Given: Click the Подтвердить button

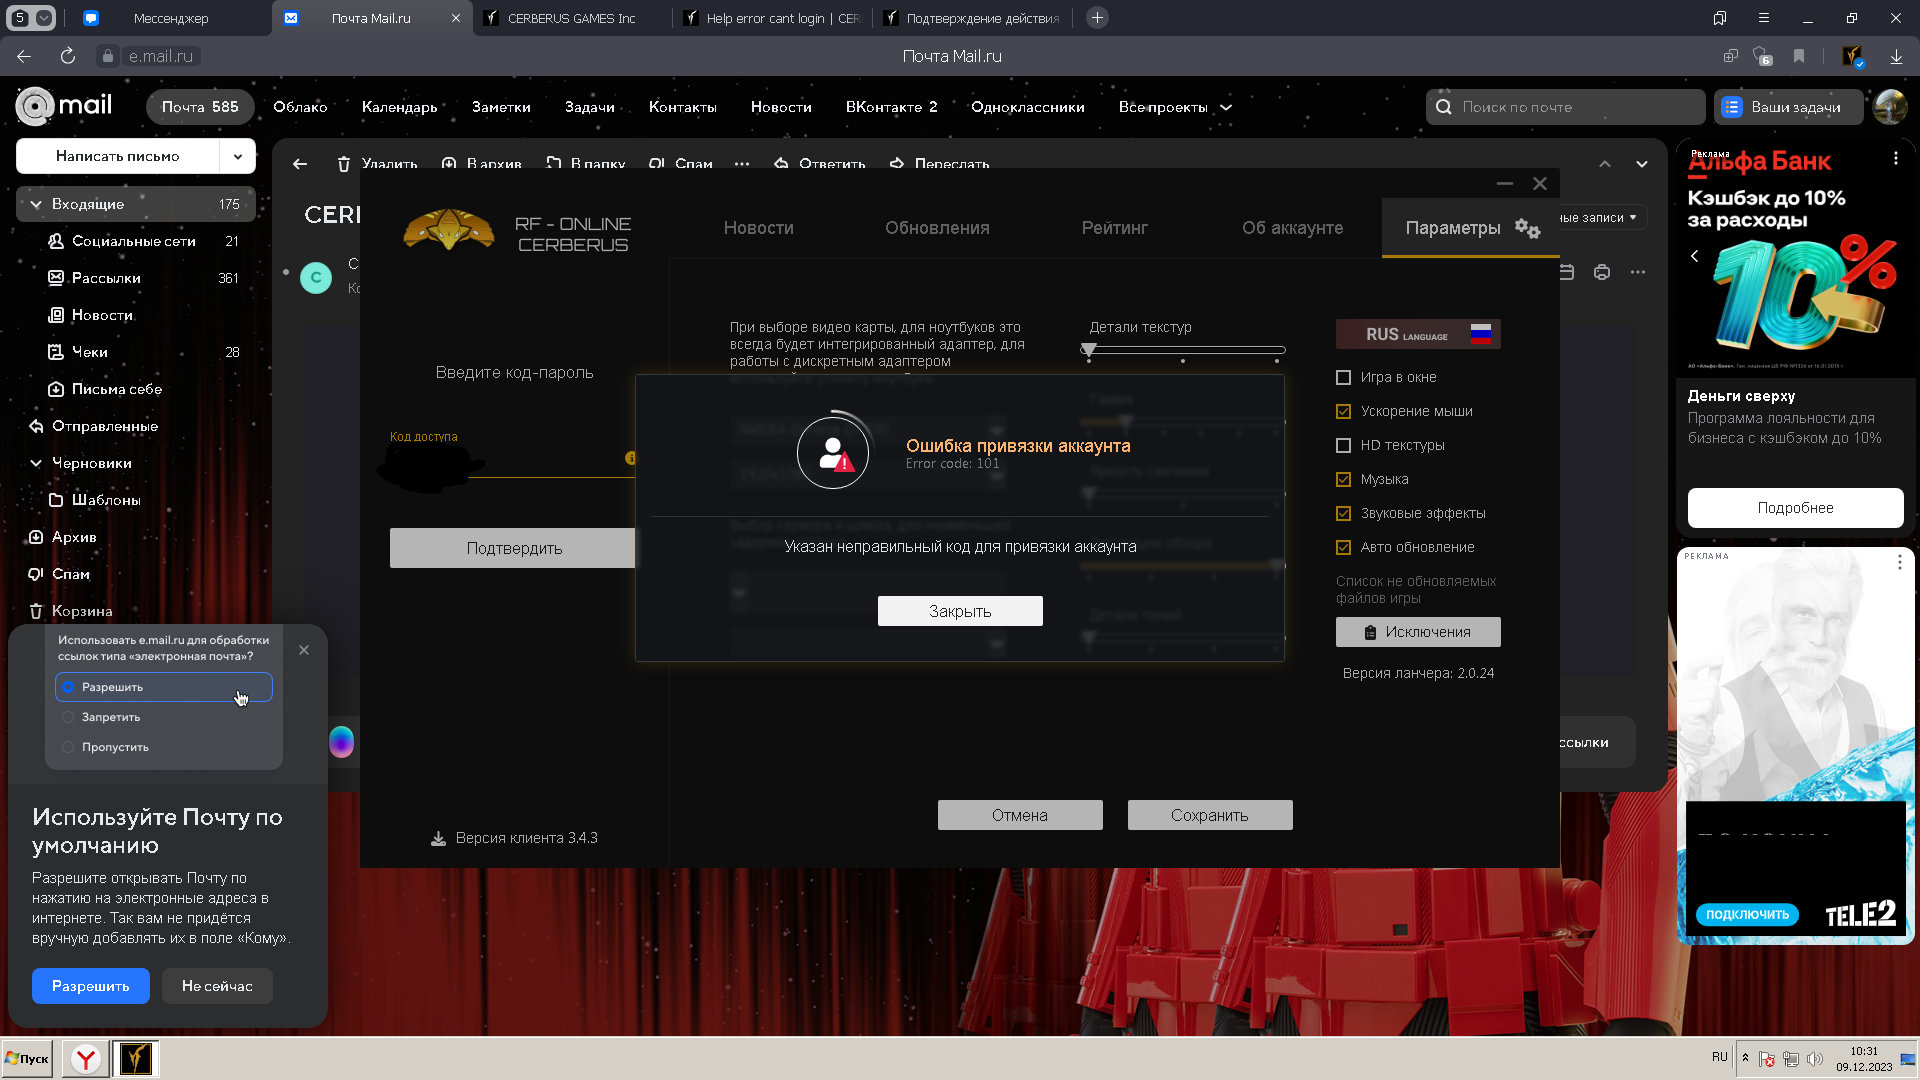Looking at the screenshot, I should (x=513, y=548).
